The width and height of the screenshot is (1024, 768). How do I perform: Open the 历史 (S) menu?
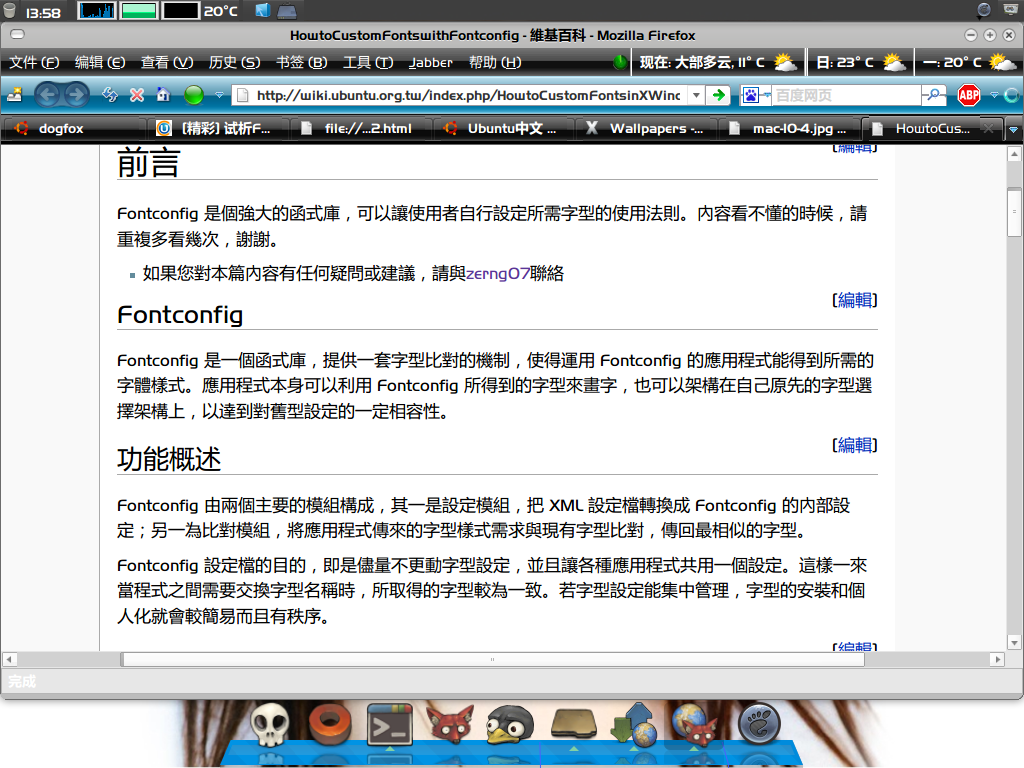[234, 63]
